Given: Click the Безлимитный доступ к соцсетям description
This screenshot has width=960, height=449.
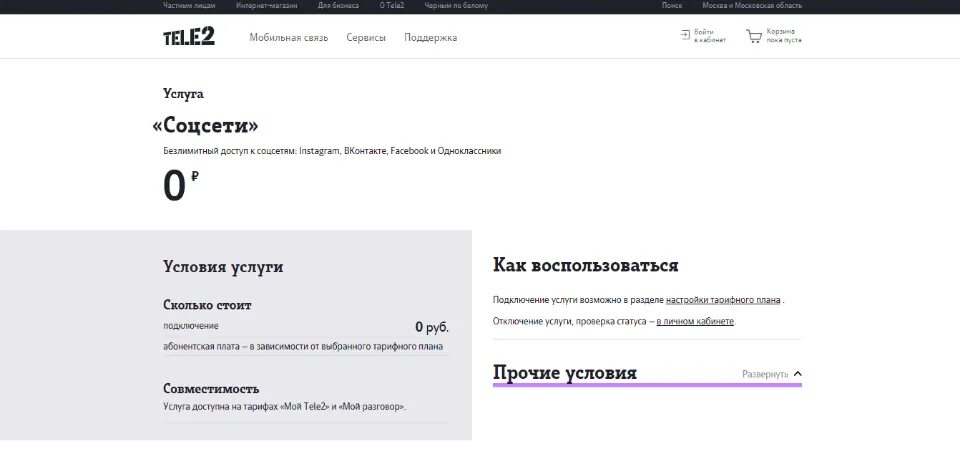Looking at the screenshot, I should point(332,151).
